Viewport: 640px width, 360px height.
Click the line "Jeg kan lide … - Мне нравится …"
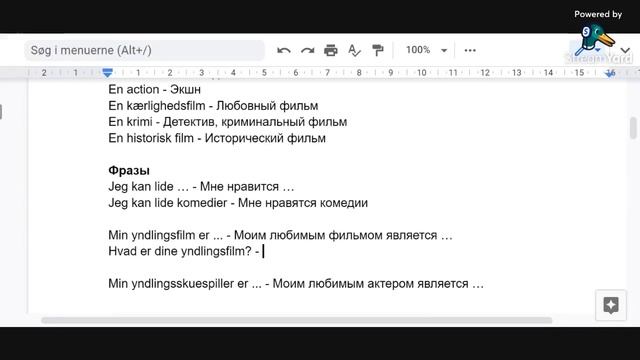201,187
